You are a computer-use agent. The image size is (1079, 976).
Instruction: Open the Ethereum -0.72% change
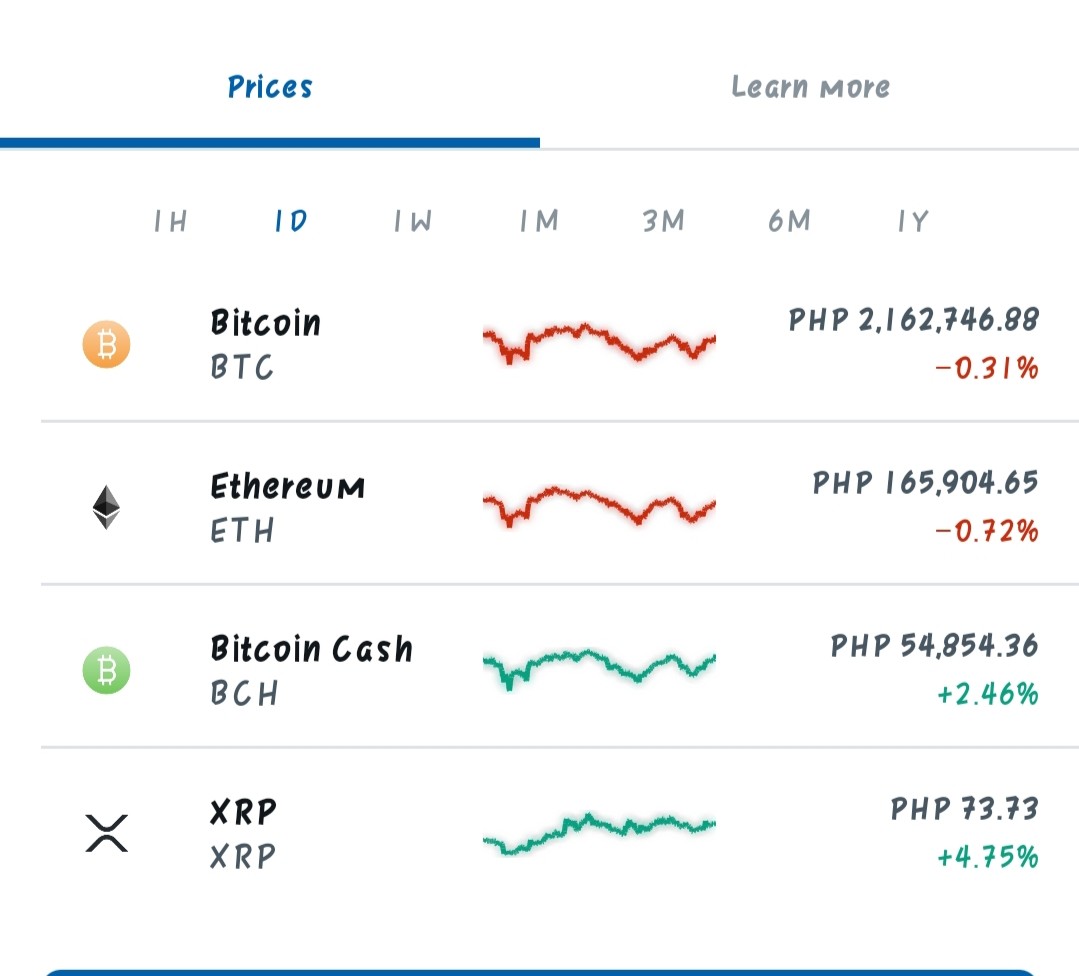click(x=987, y=531)
